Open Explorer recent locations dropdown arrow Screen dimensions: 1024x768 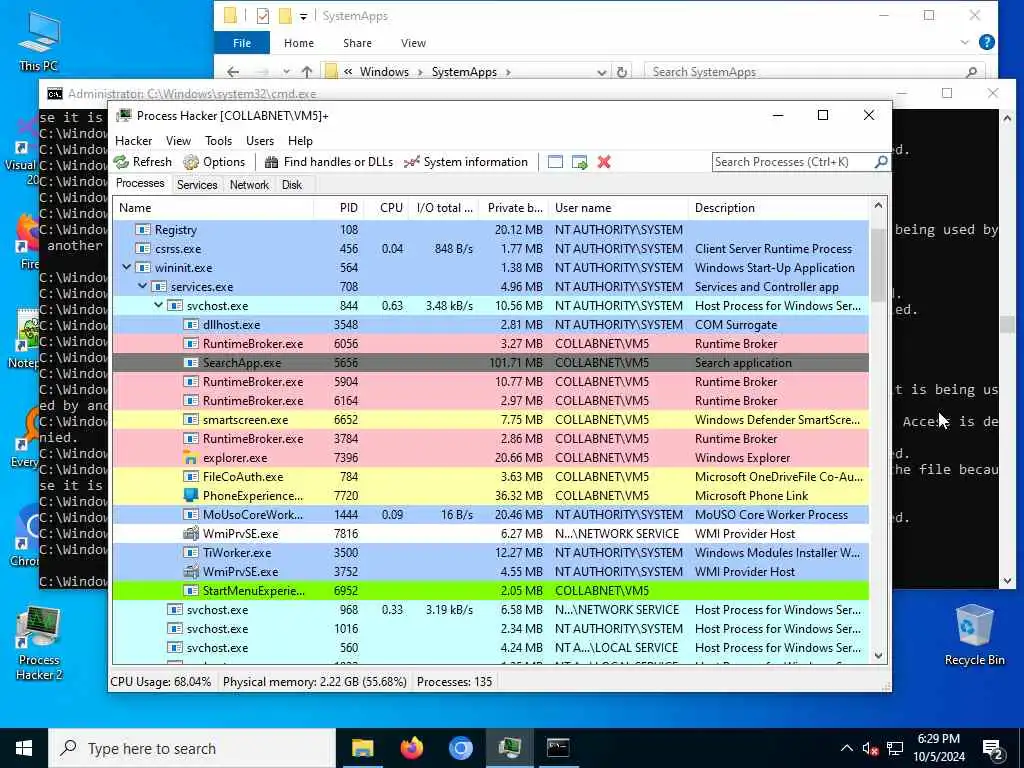pyautogui.click(x=286, y=72)
